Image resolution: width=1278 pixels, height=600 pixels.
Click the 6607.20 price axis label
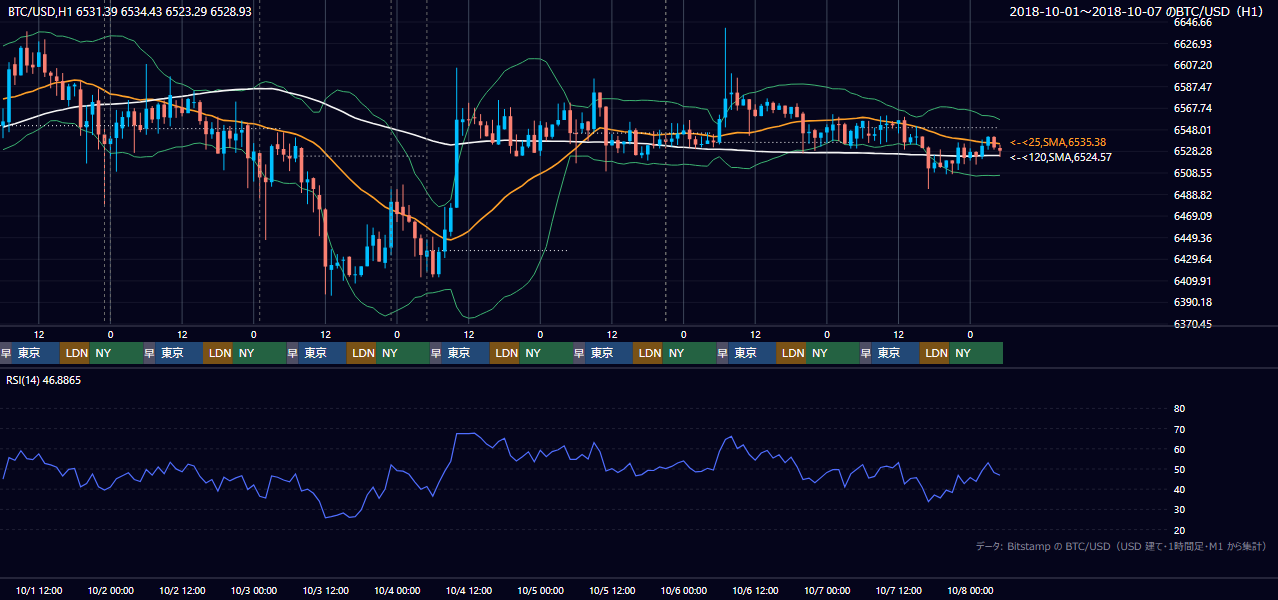point(1192,65)
